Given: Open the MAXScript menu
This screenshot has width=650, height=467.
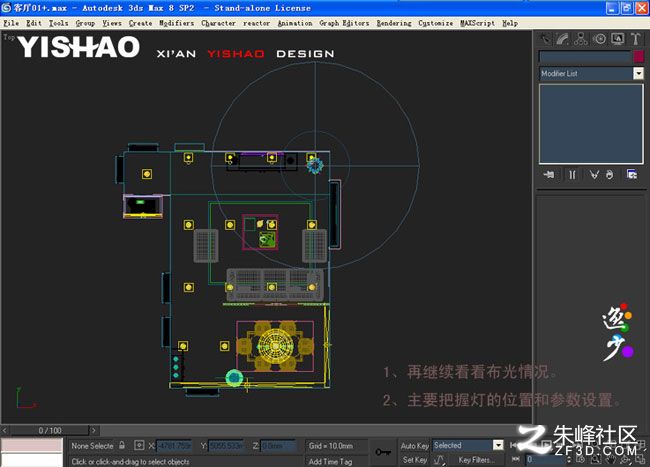Looking at the screenshot, I should tap(478, 23).
